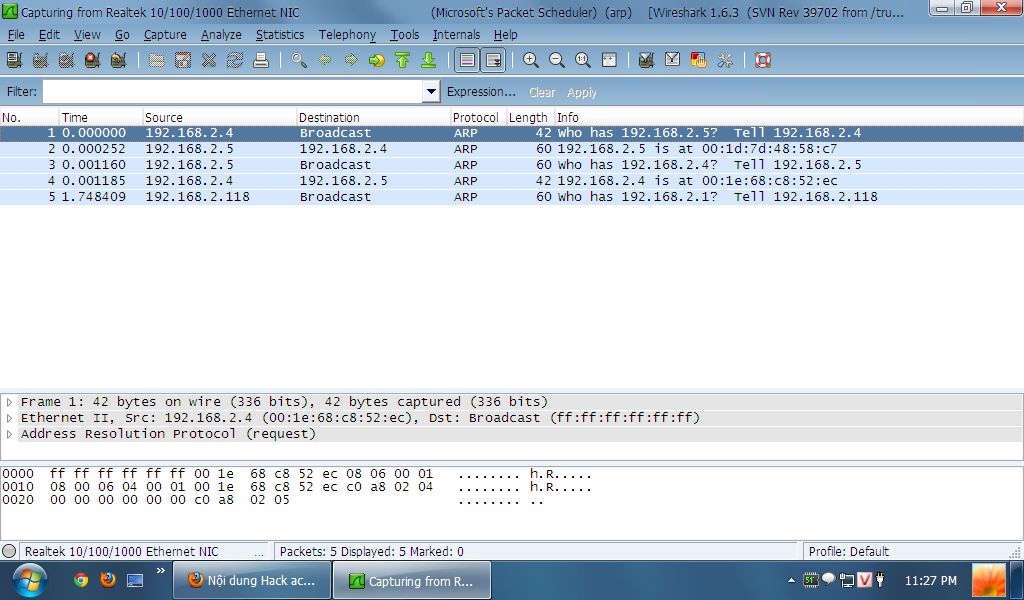This screenshot has width=1024, height=600.
Task: Click the Expression... button
Action: tap(481, 92)
